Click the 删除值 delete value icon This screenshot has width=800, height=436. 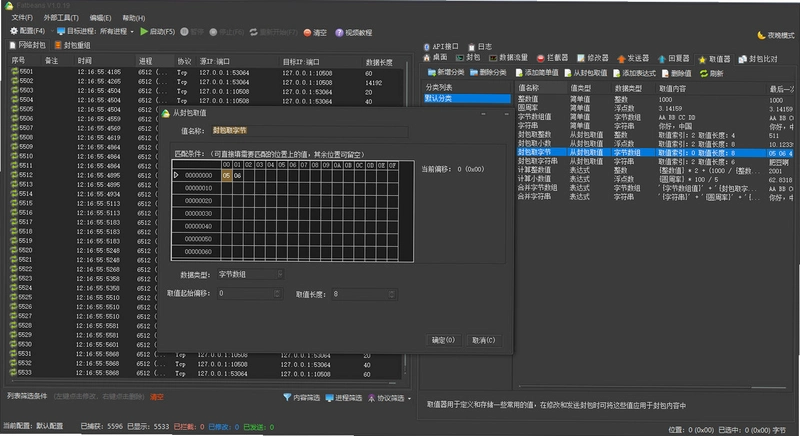pos(665,73)
